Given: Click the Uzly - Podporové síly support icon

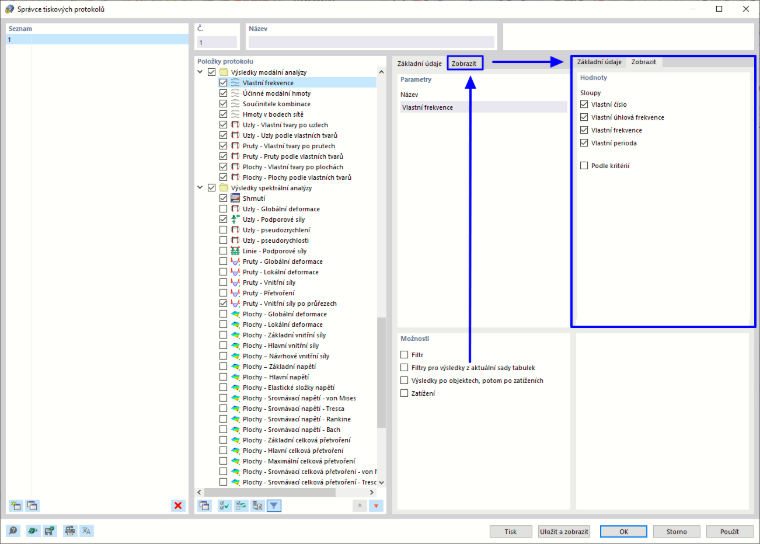Looking at the screenshot, I should click(235, 219).
